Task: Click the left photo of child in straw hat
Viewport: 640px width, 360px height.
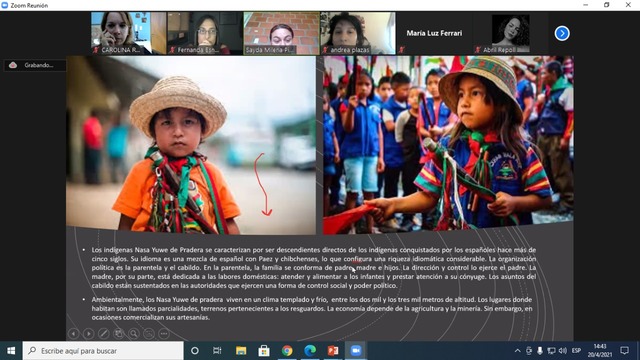Action: pyautogui.click(x=191, y=145)
